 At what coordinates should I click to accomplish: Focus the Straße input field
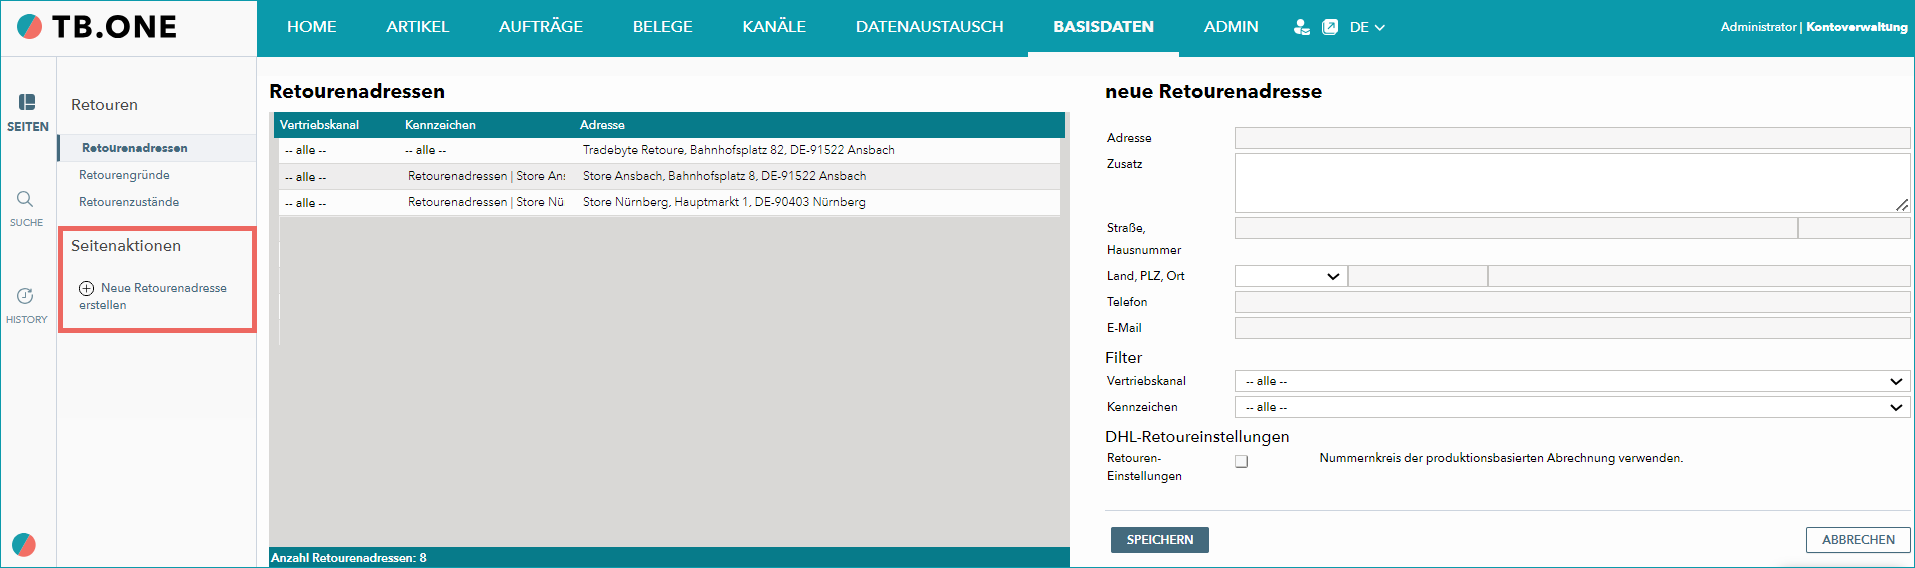(x=1516, y=228)
